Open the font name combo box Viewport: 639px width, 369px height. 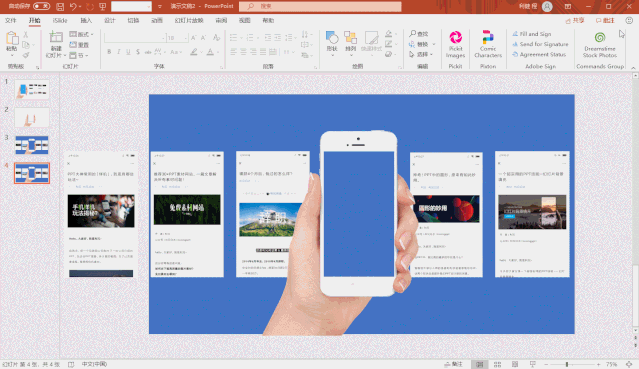(135, 38)
